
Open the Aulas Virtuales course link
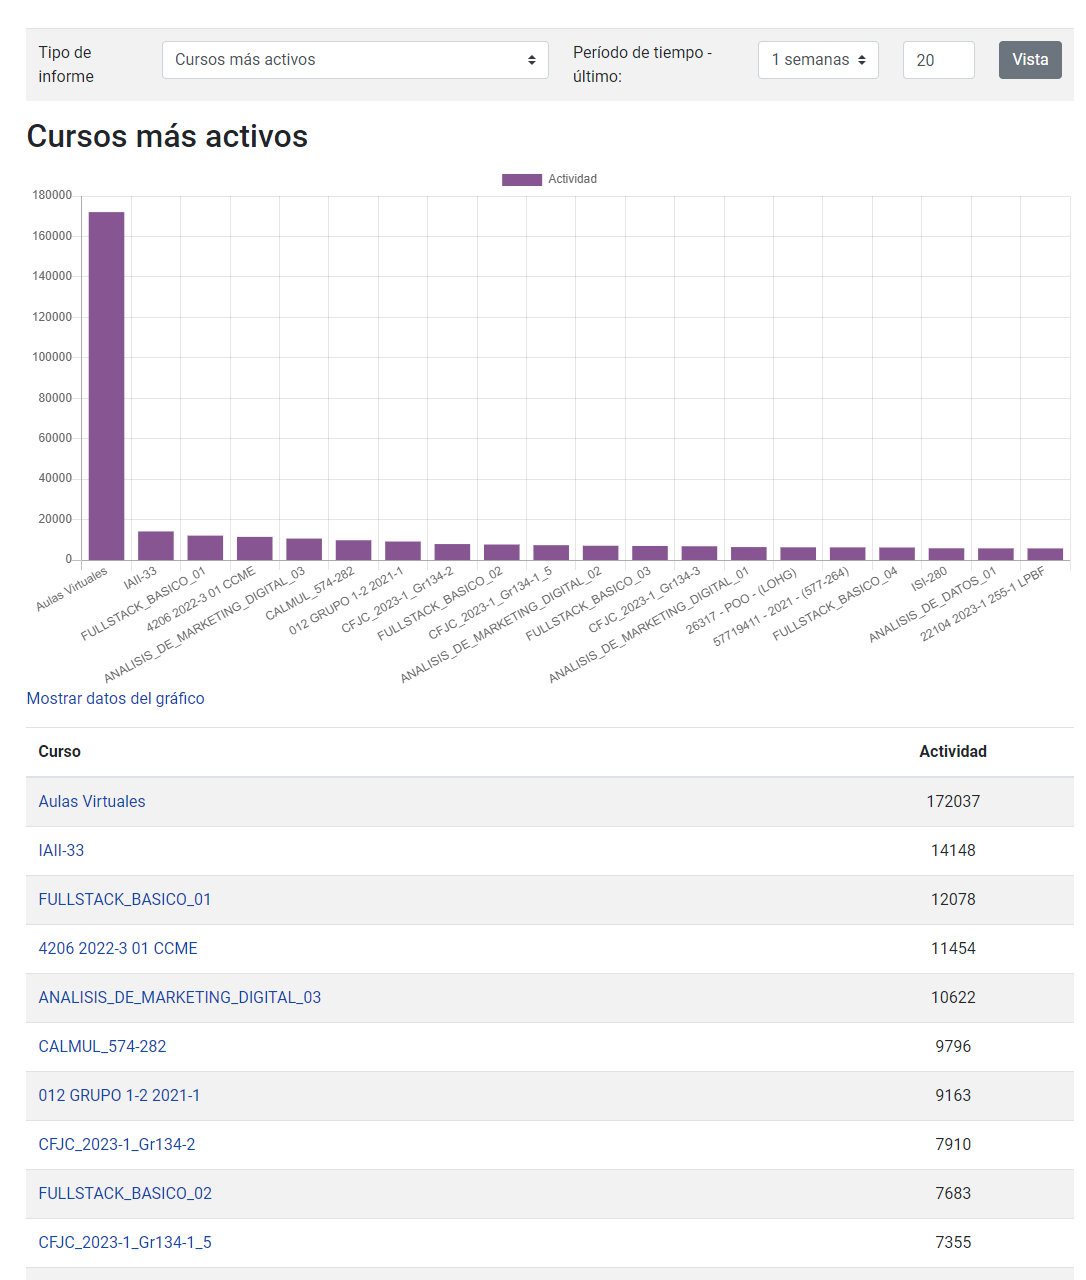[92, 801]
